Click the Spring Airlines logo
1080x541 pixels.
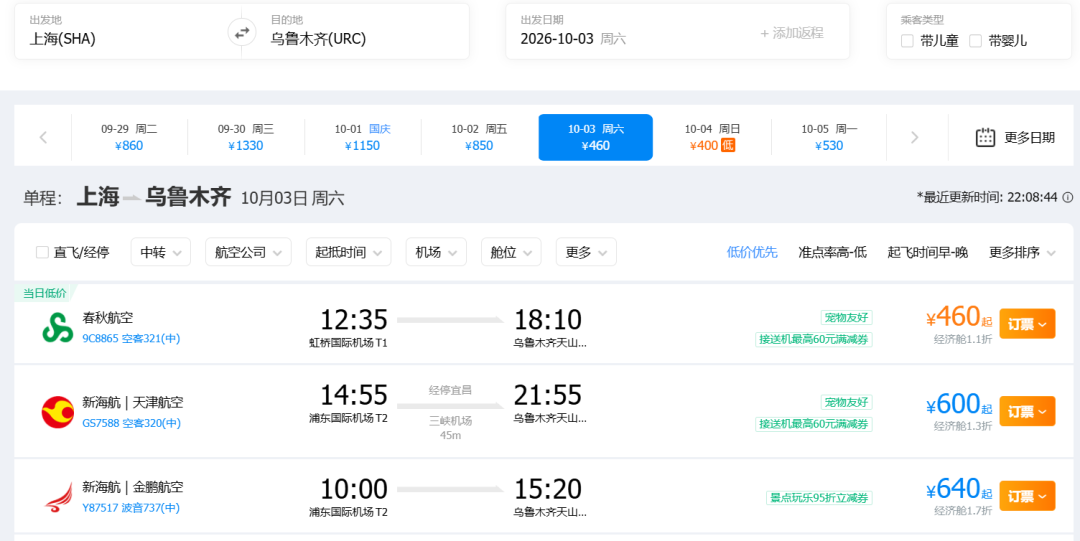(58, 327)
